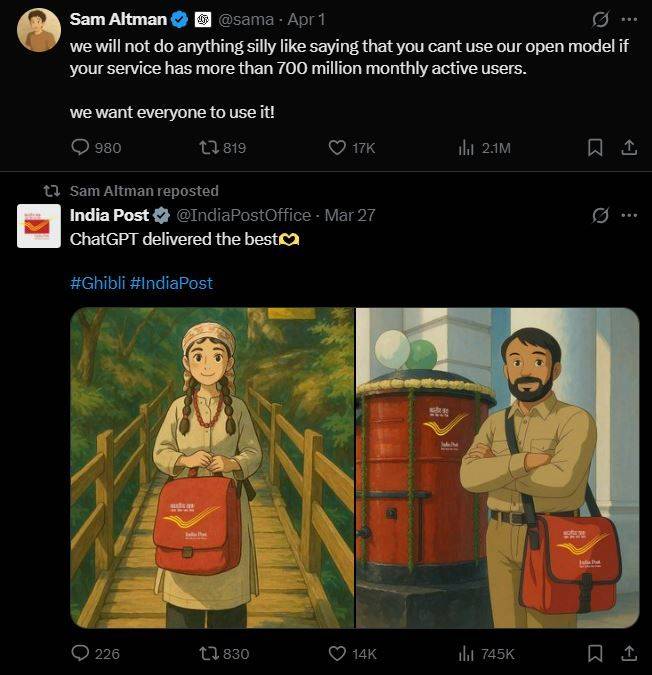Screen dimensions: 652x675
Task: Share Sam Altman's open model tweet
Action: tap(629, 148)
